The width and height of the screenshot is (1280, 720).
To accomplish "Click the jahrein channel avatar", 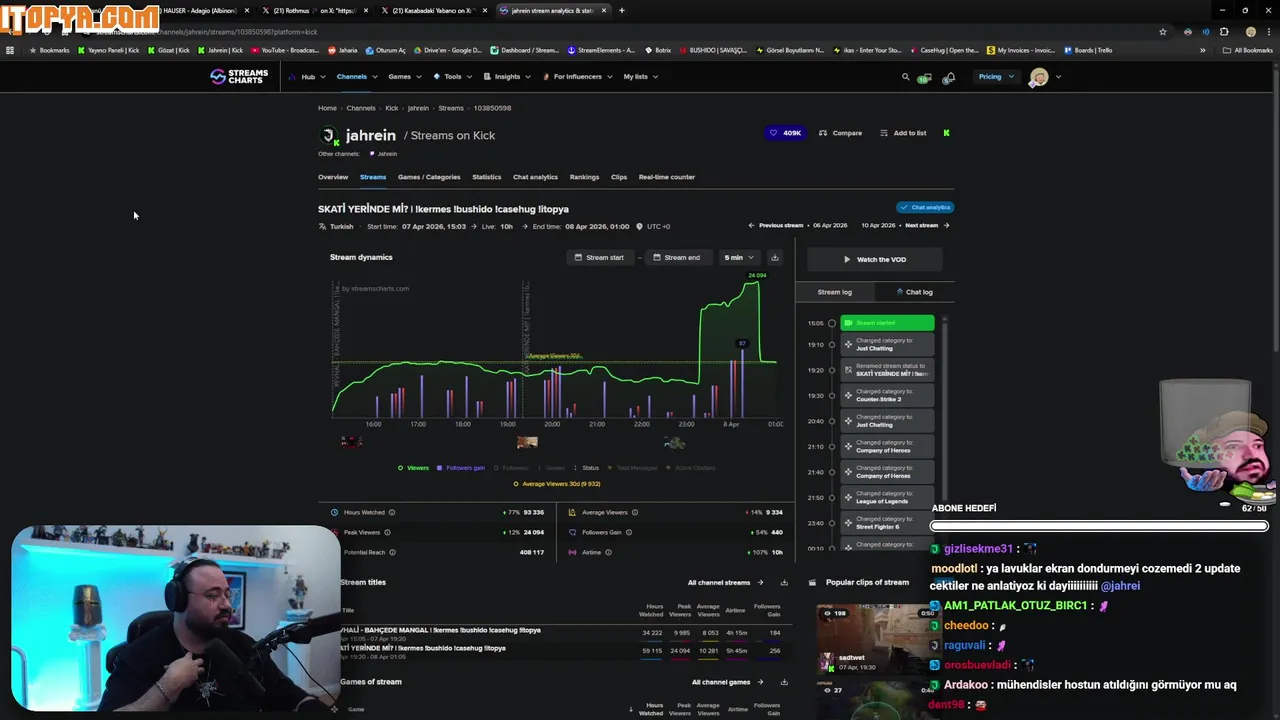I will click(x=329, y=136).
